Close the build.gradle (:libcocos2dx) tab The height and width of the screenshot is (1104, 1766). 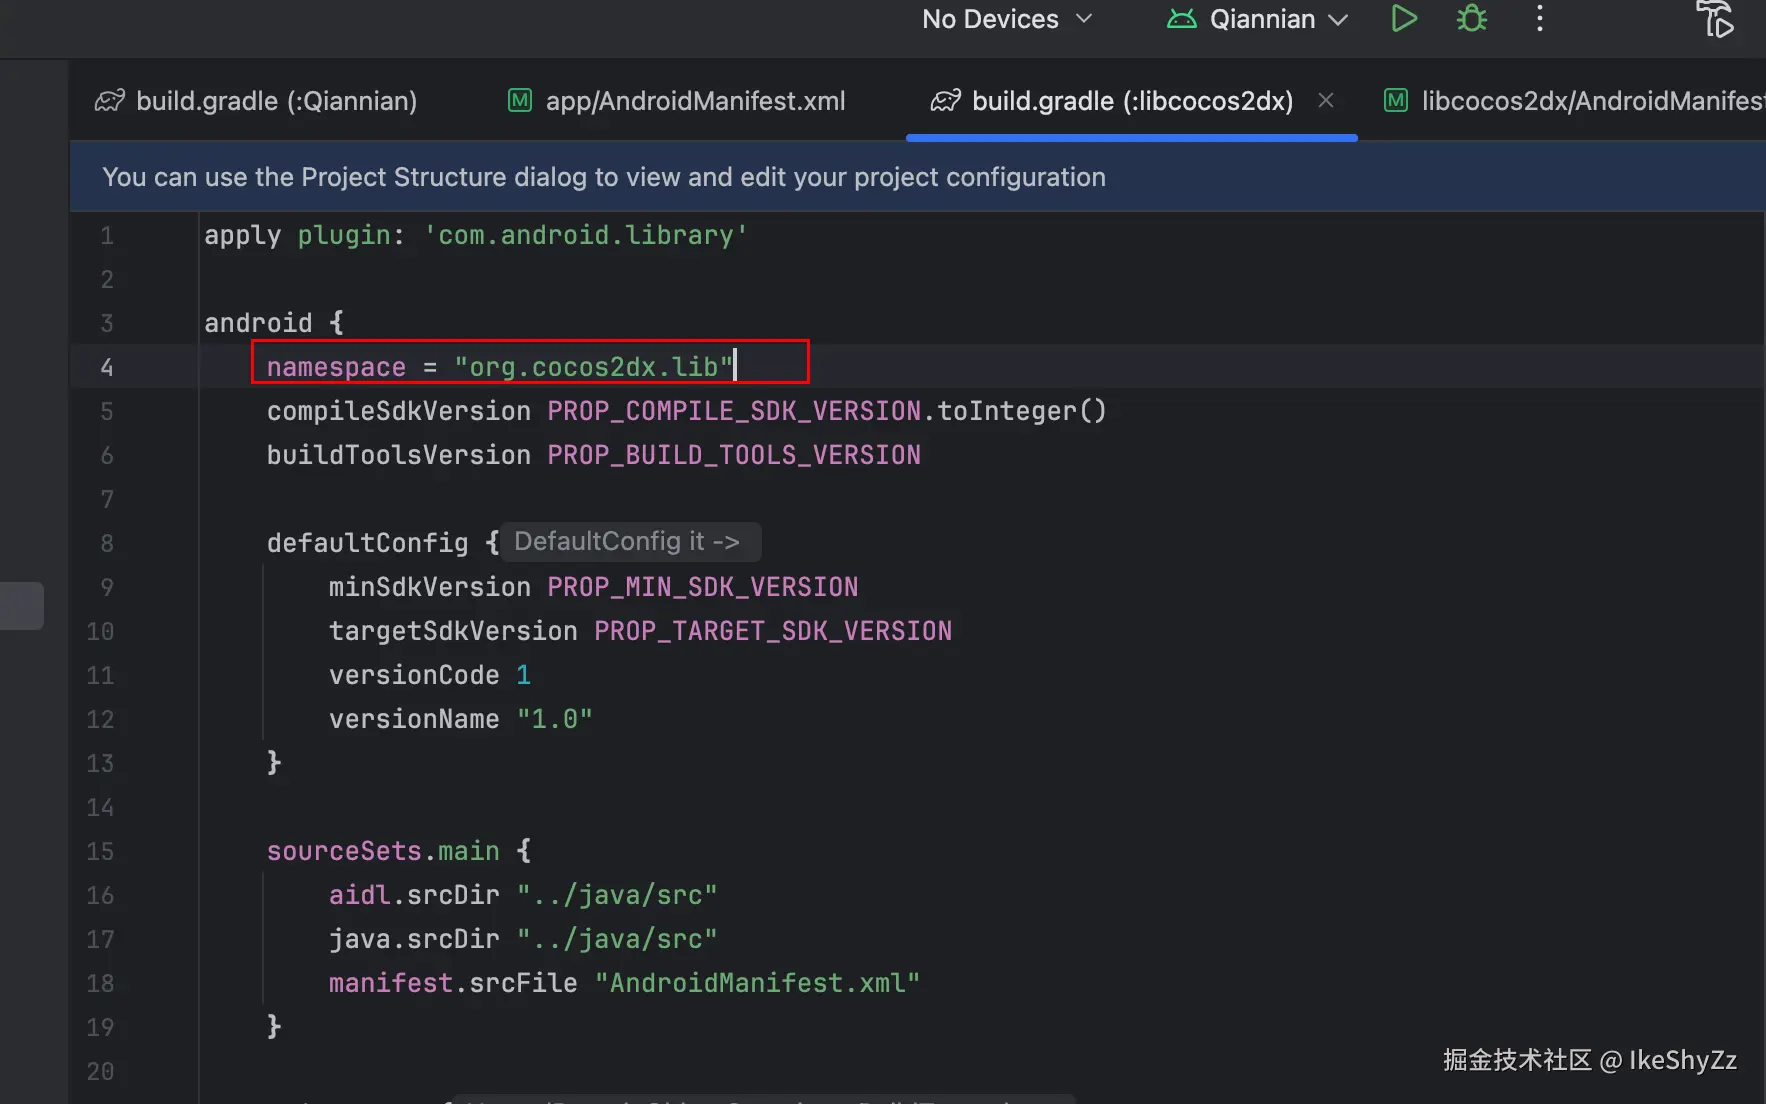[x=1326, y=100]
